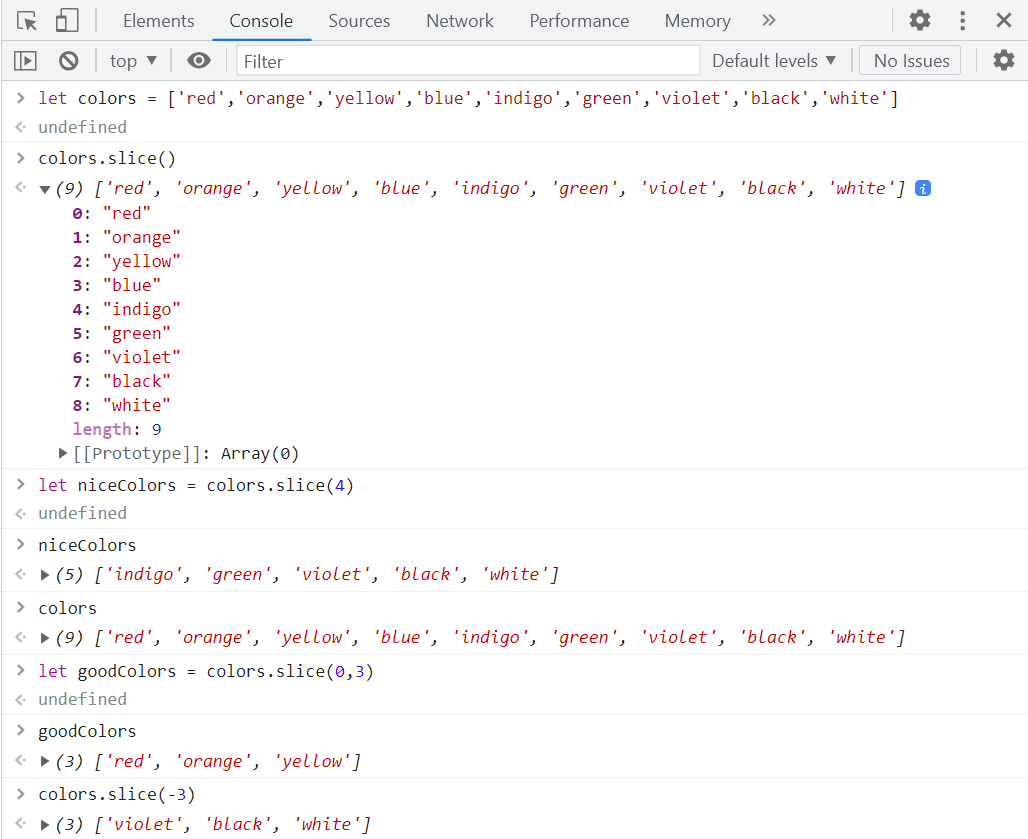Expand the goodColors three-item array result
The width and height of the screenshot is (1028, 839).
(45, 761)
